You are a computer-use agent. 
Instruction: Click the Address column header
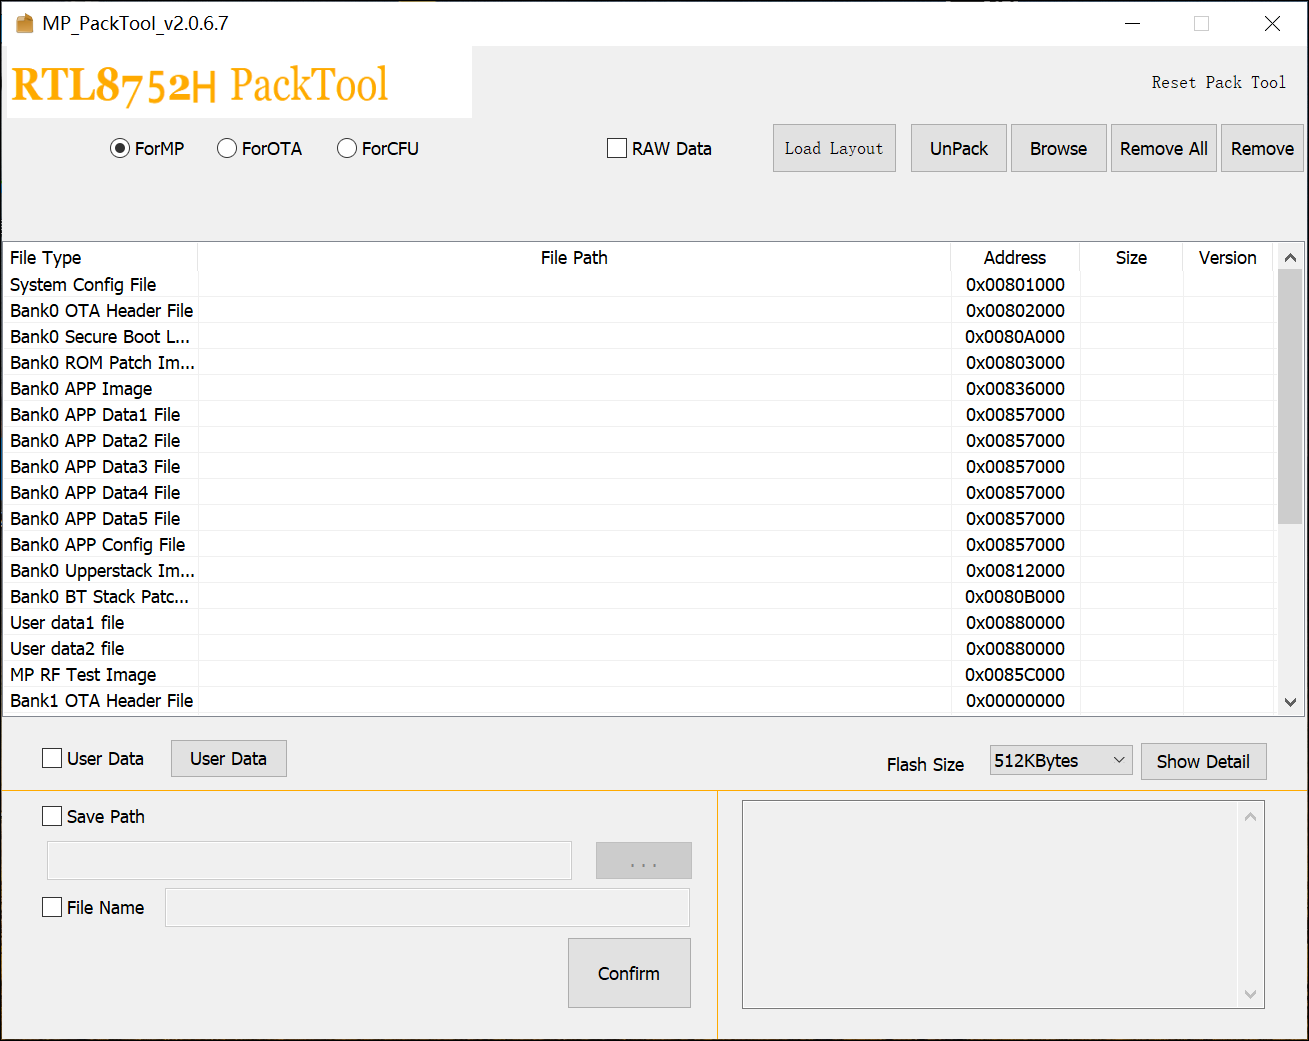pyautogui.click(x=1015, y=257)
